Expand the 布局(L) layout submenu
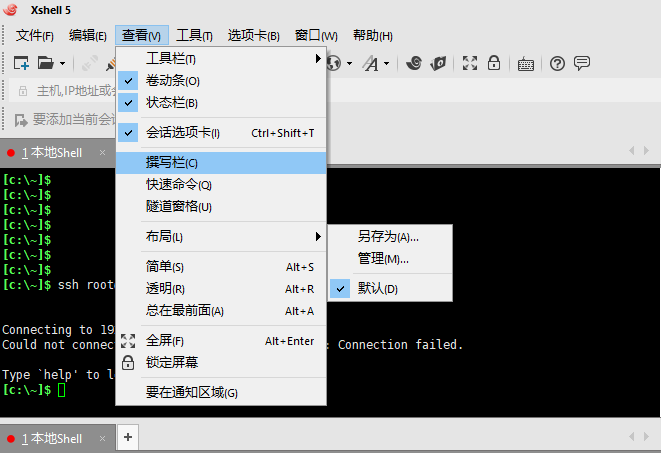This screenshot has width=661, height=453. [x=221, y=236]
